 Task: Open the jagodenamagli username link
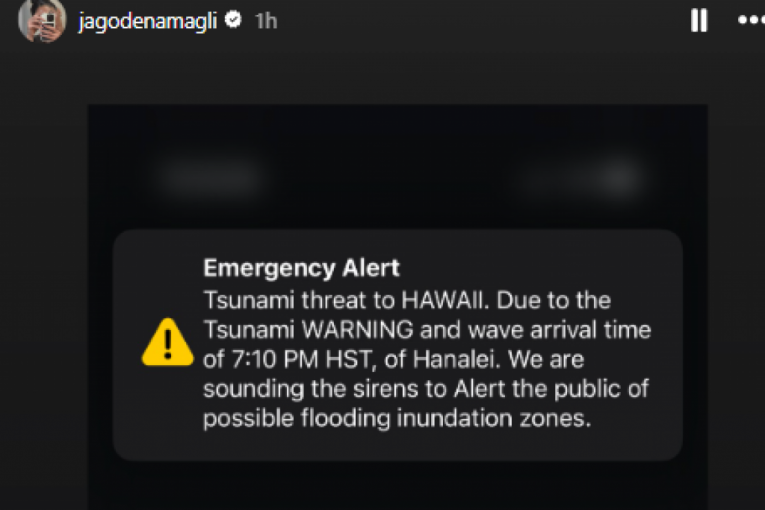point(148,21)
